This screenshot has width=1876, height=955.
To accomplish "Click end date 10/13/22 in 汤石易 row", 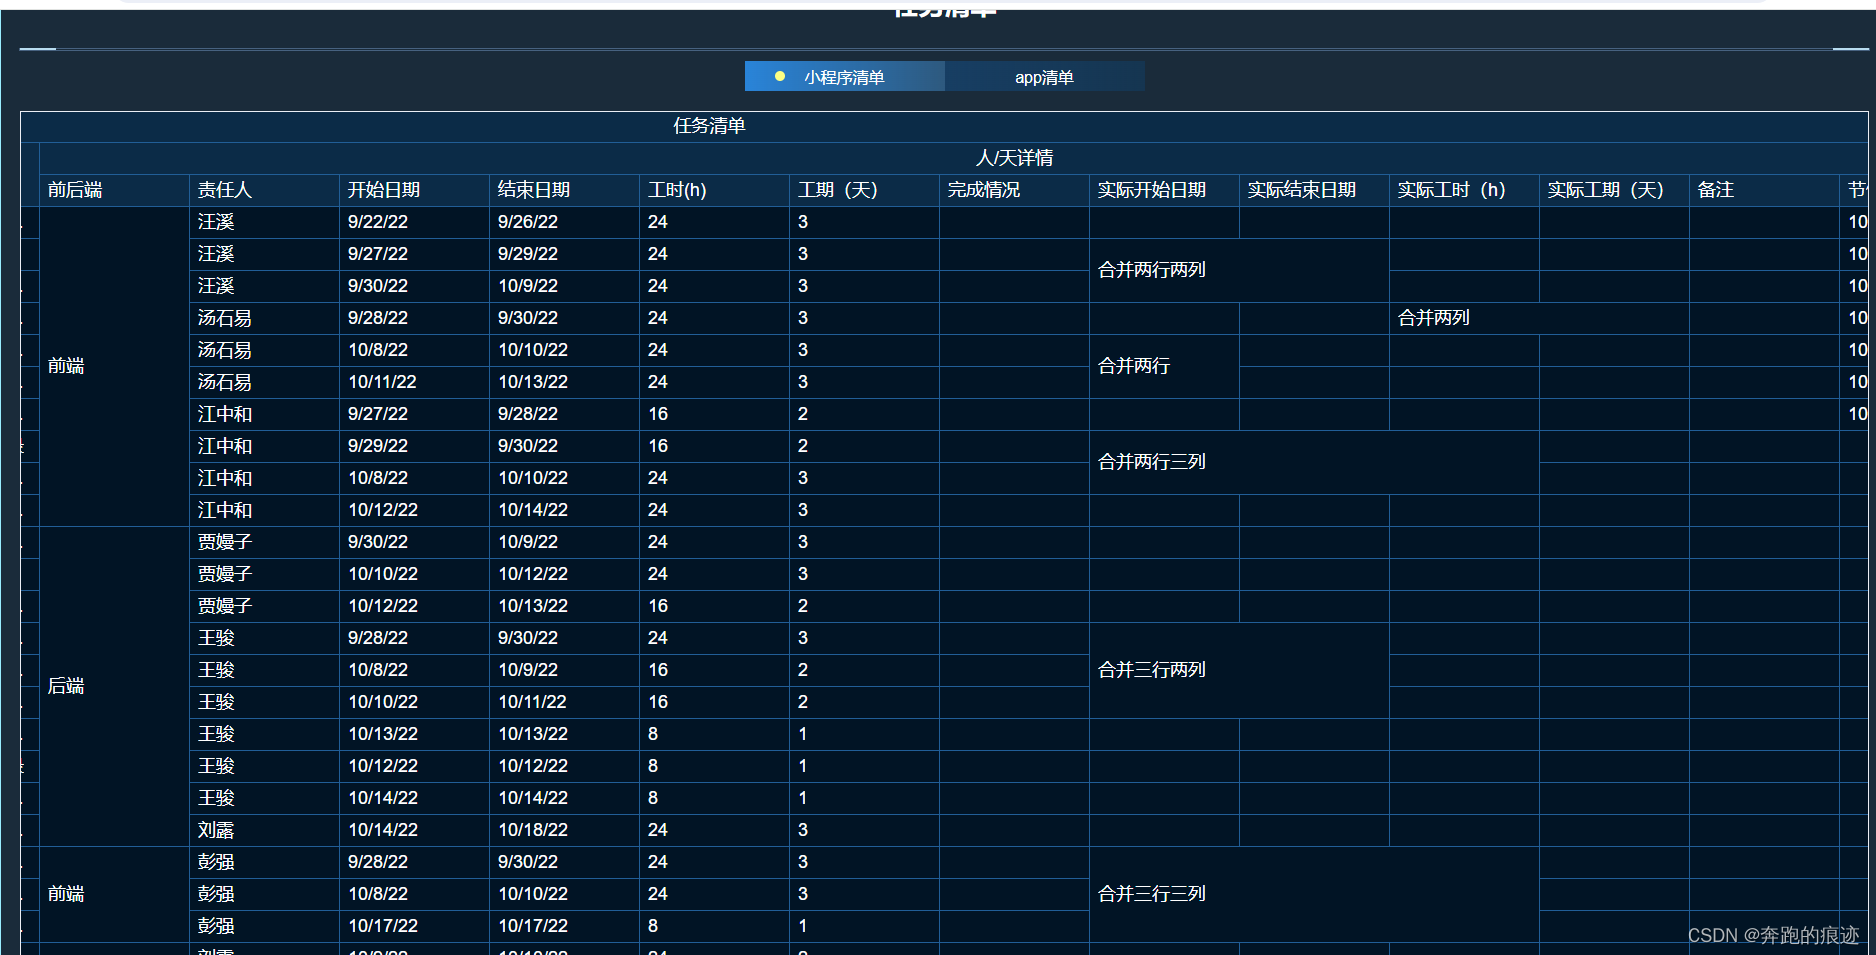I will pyautogui.click(x=533, y=382).
